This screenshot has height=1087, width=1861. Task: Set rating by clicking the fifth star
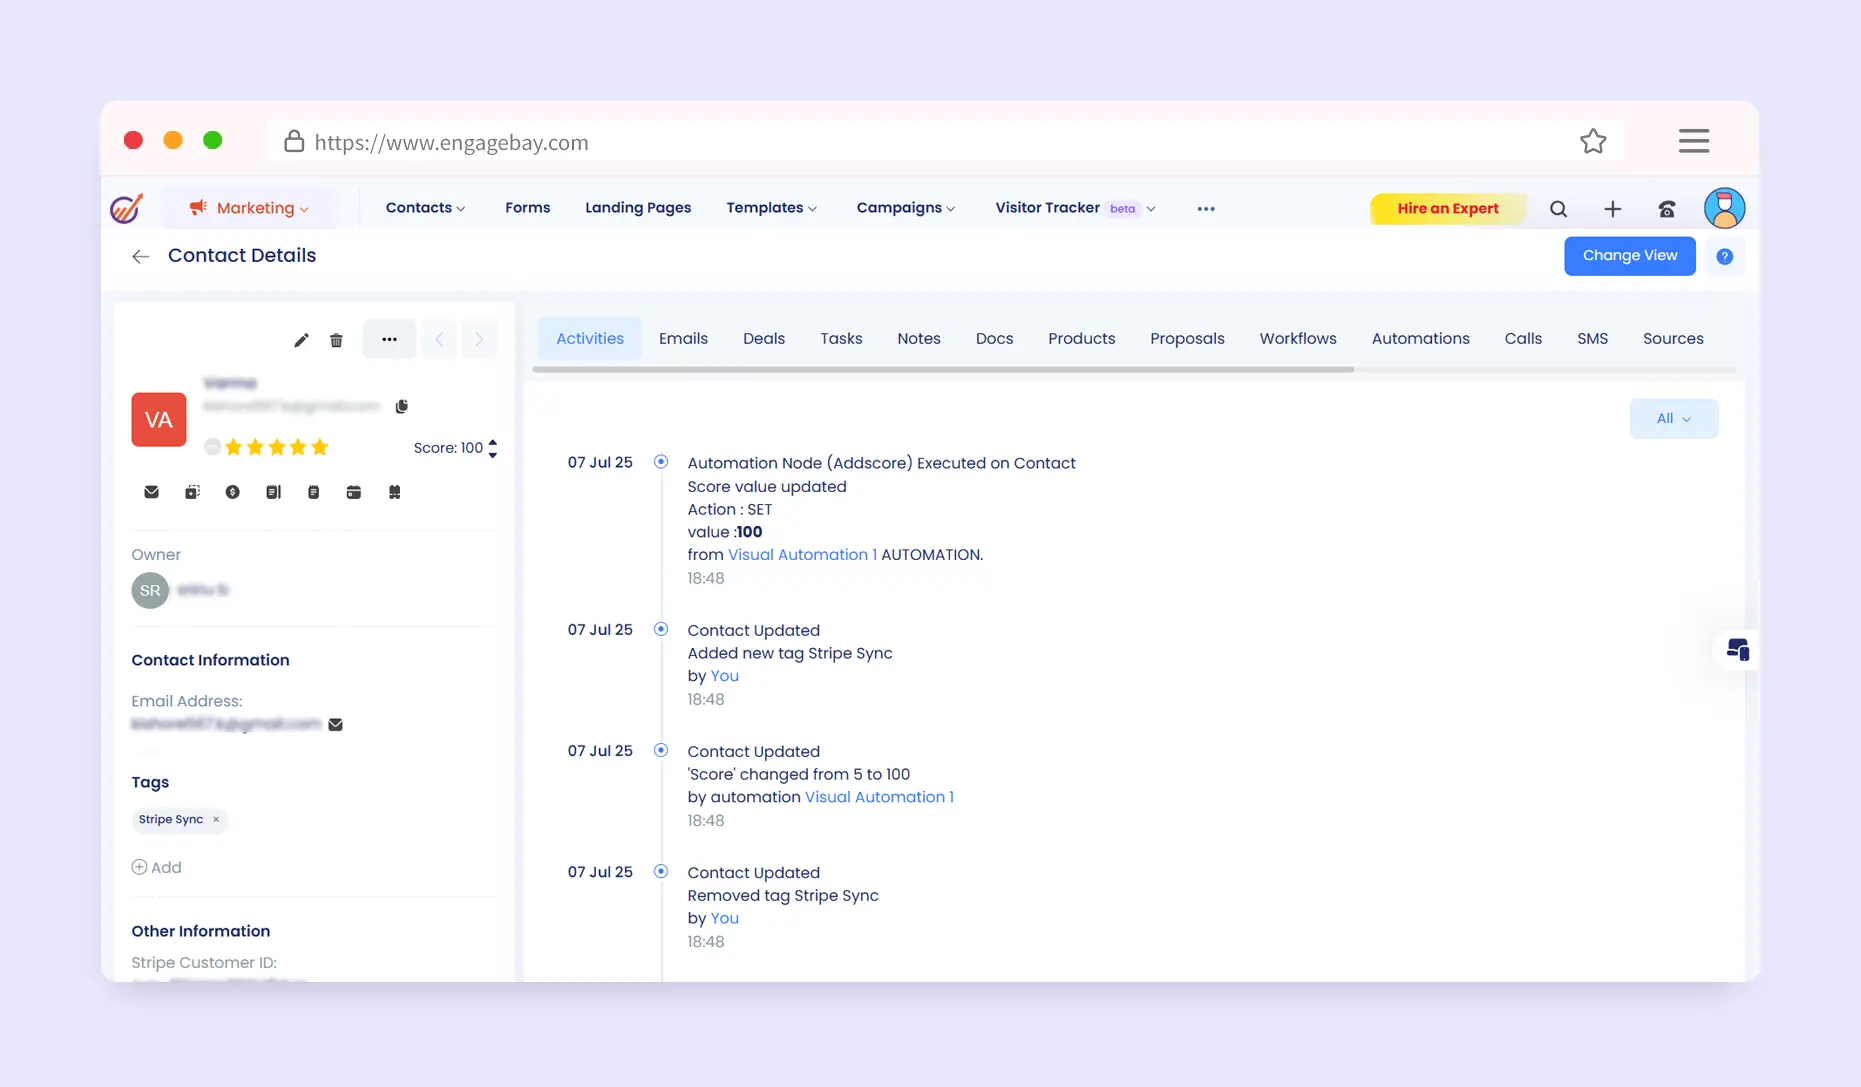click(320, 447)
